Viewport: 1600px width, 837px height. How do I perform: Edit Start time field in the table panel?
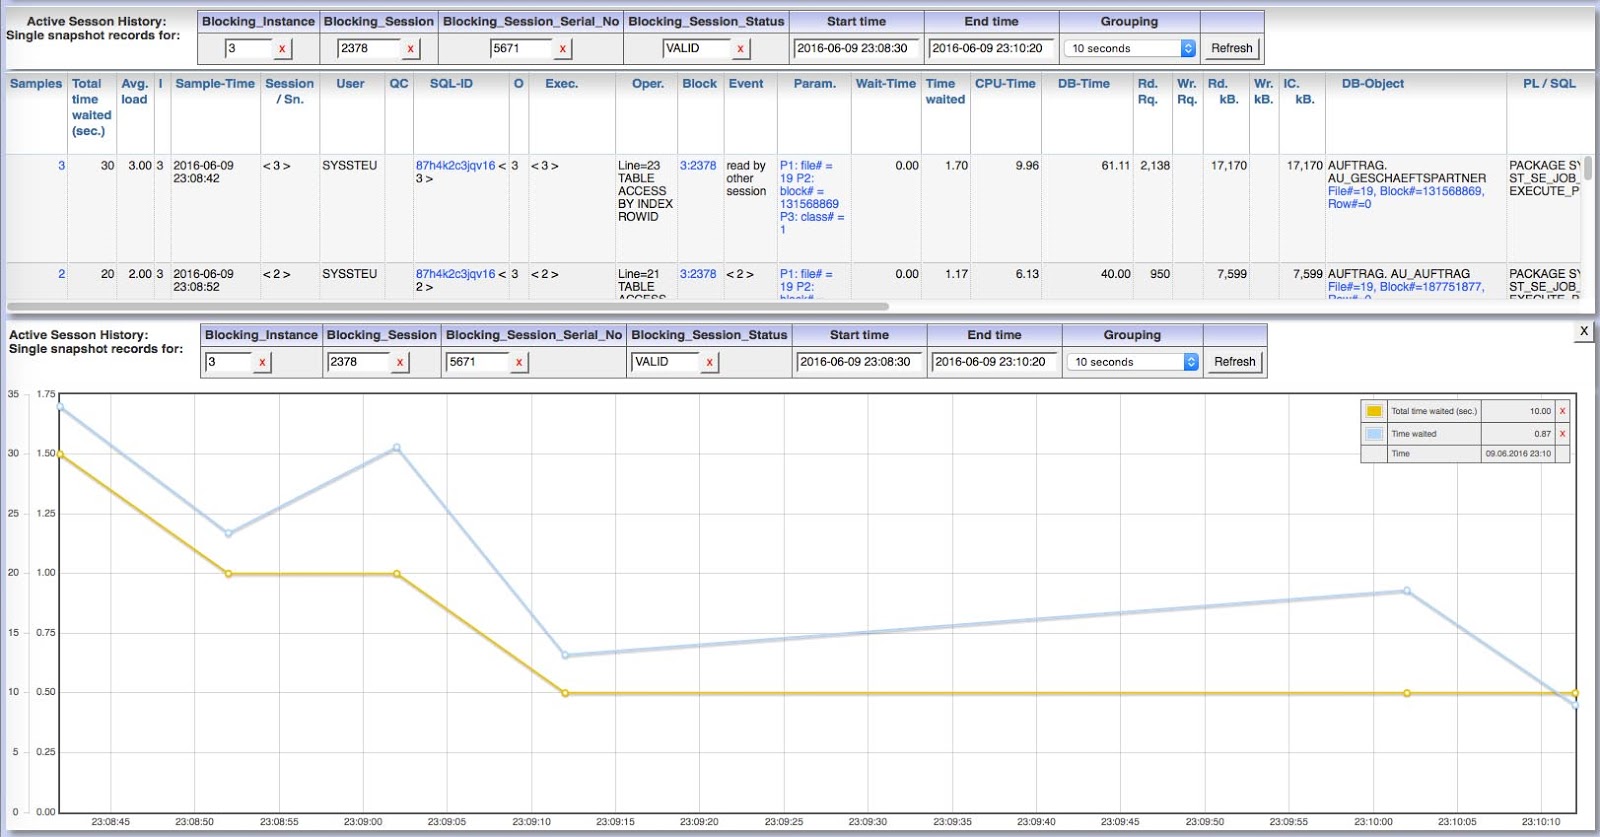click(856, 48)
